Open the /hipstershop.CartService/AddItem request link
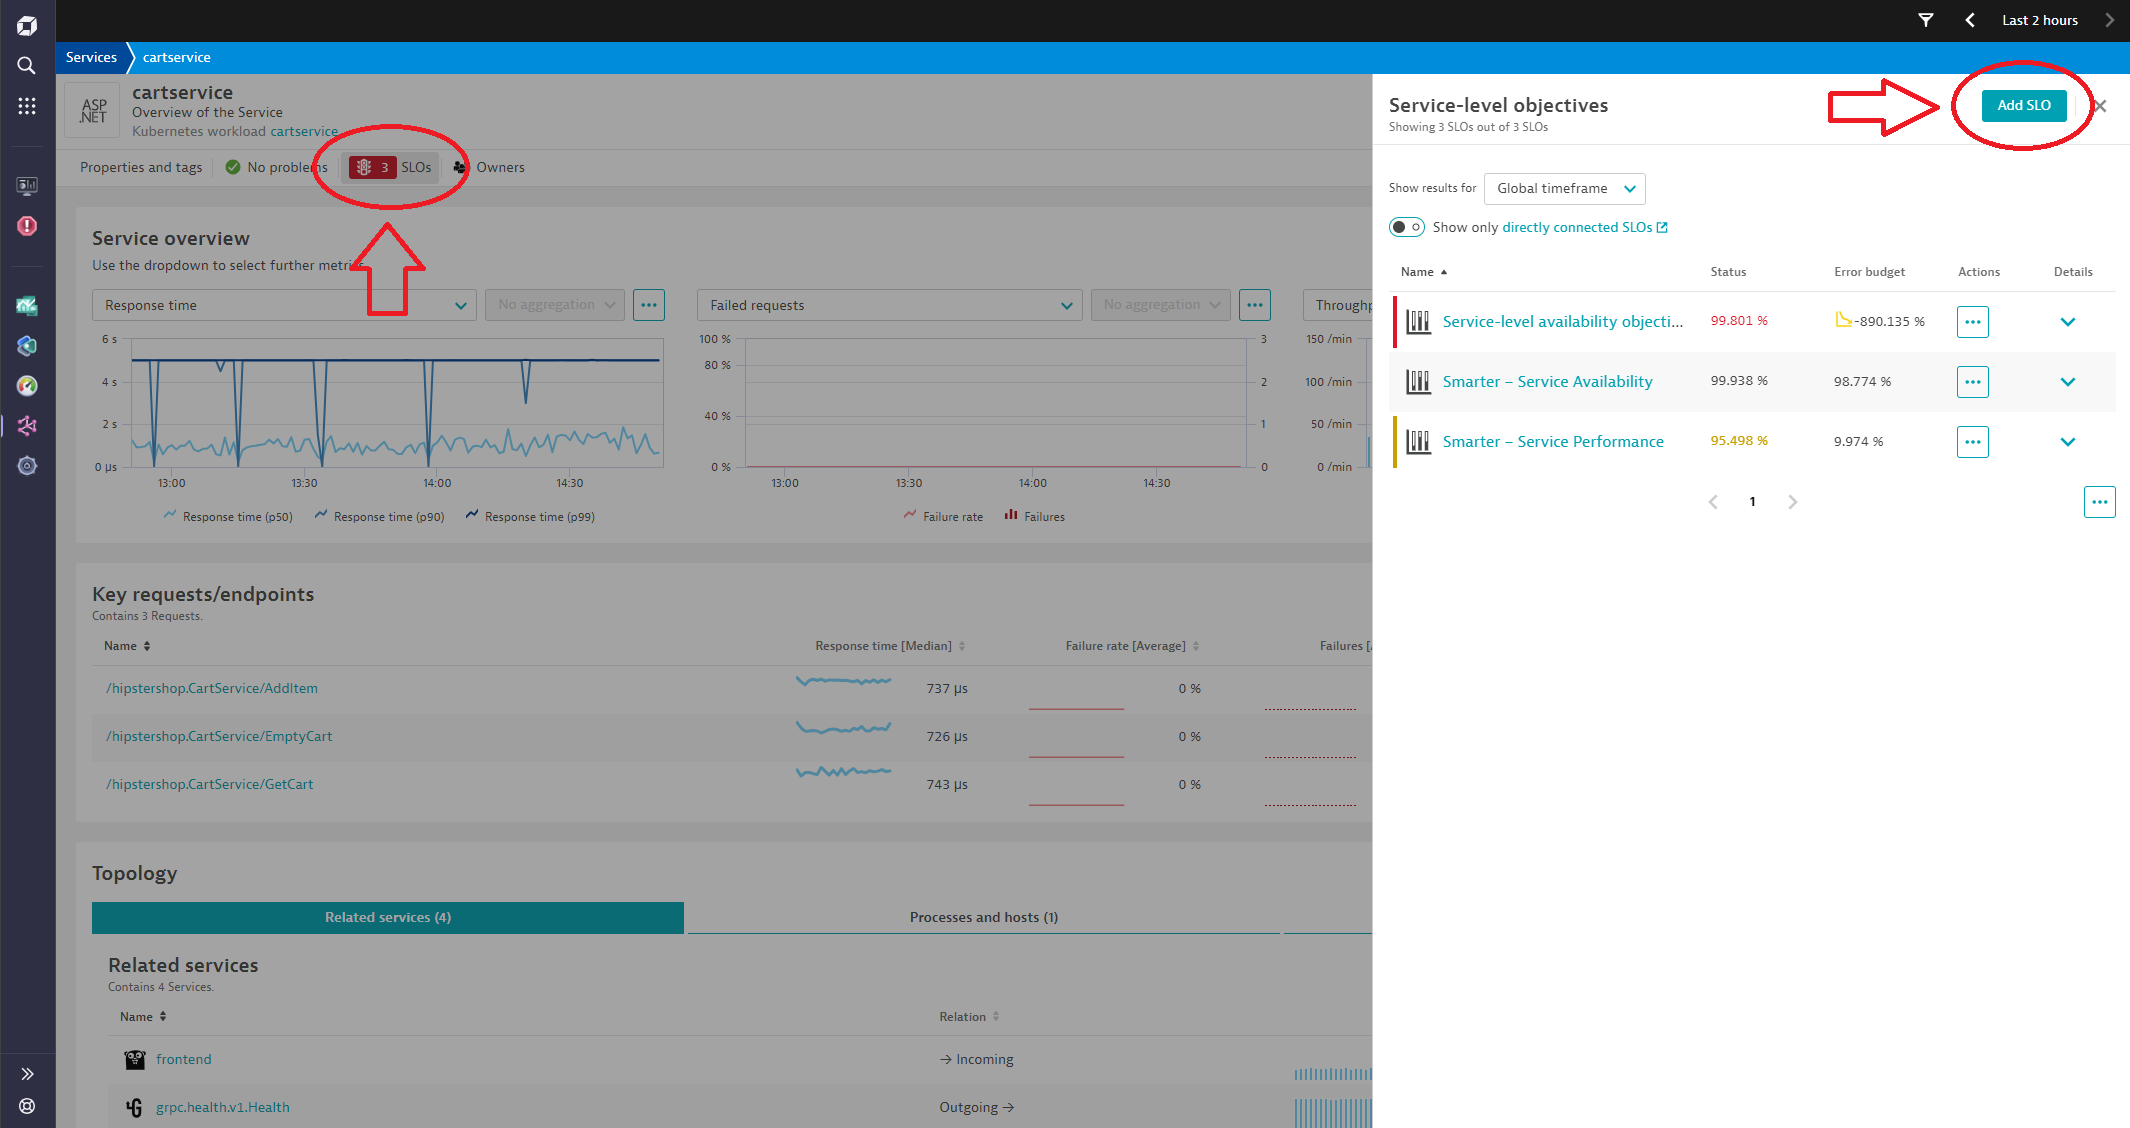 click(x=212, y=688)
